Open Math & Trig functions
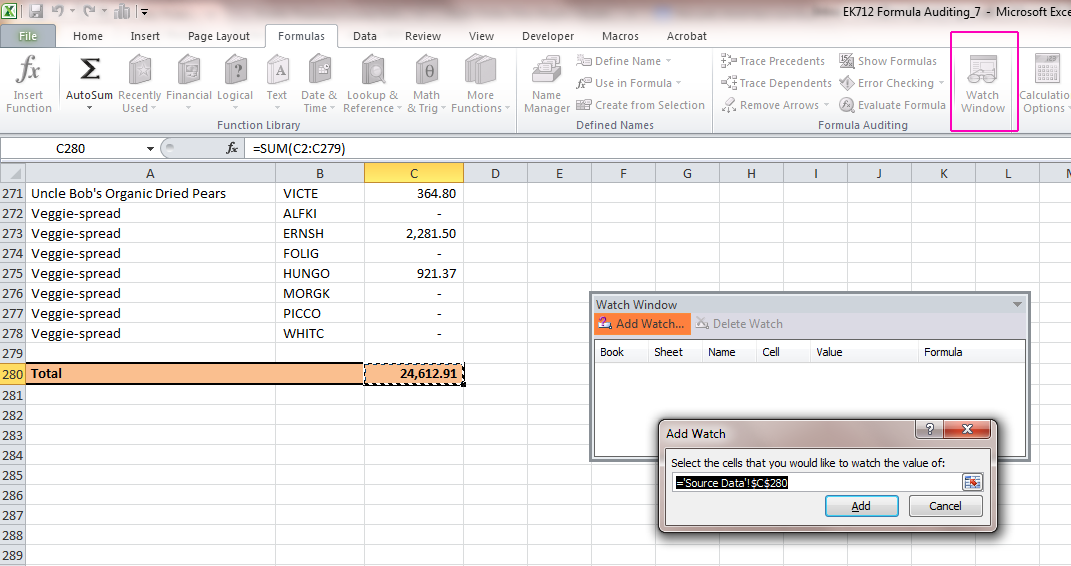This screenshot has height=566, width=1071. [426, 84]
